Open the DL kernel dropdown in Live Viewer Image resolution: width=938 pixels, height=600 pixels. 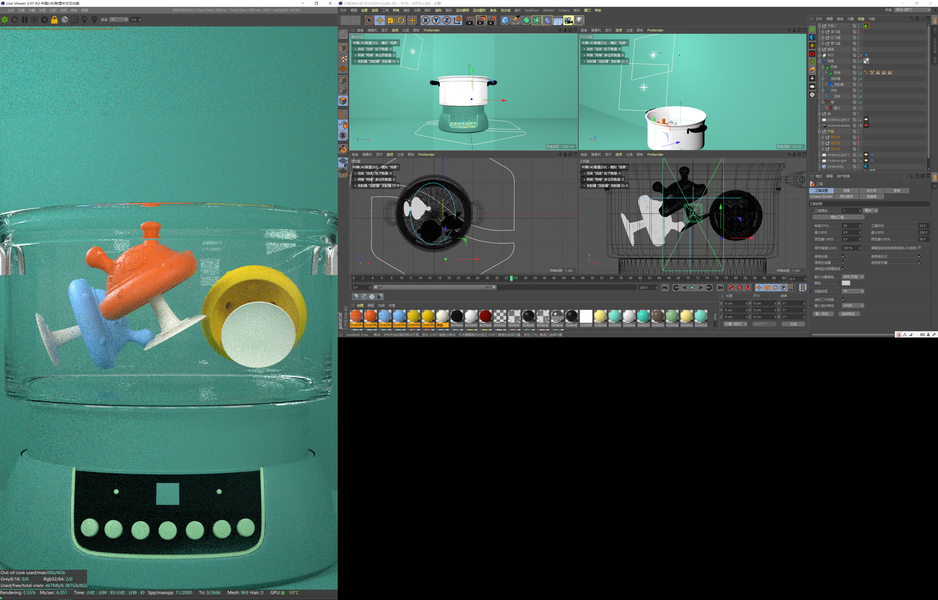coord(118,20)
